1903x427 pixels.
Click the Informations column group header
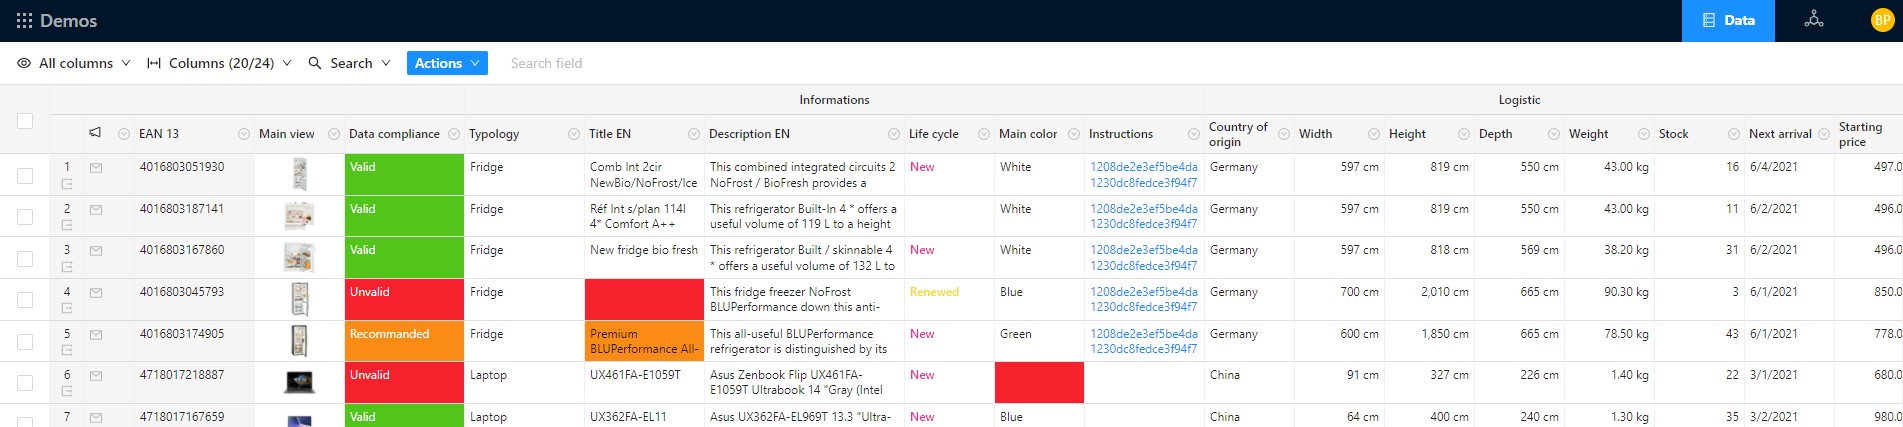pyautogui.click(x=834, y=100)
